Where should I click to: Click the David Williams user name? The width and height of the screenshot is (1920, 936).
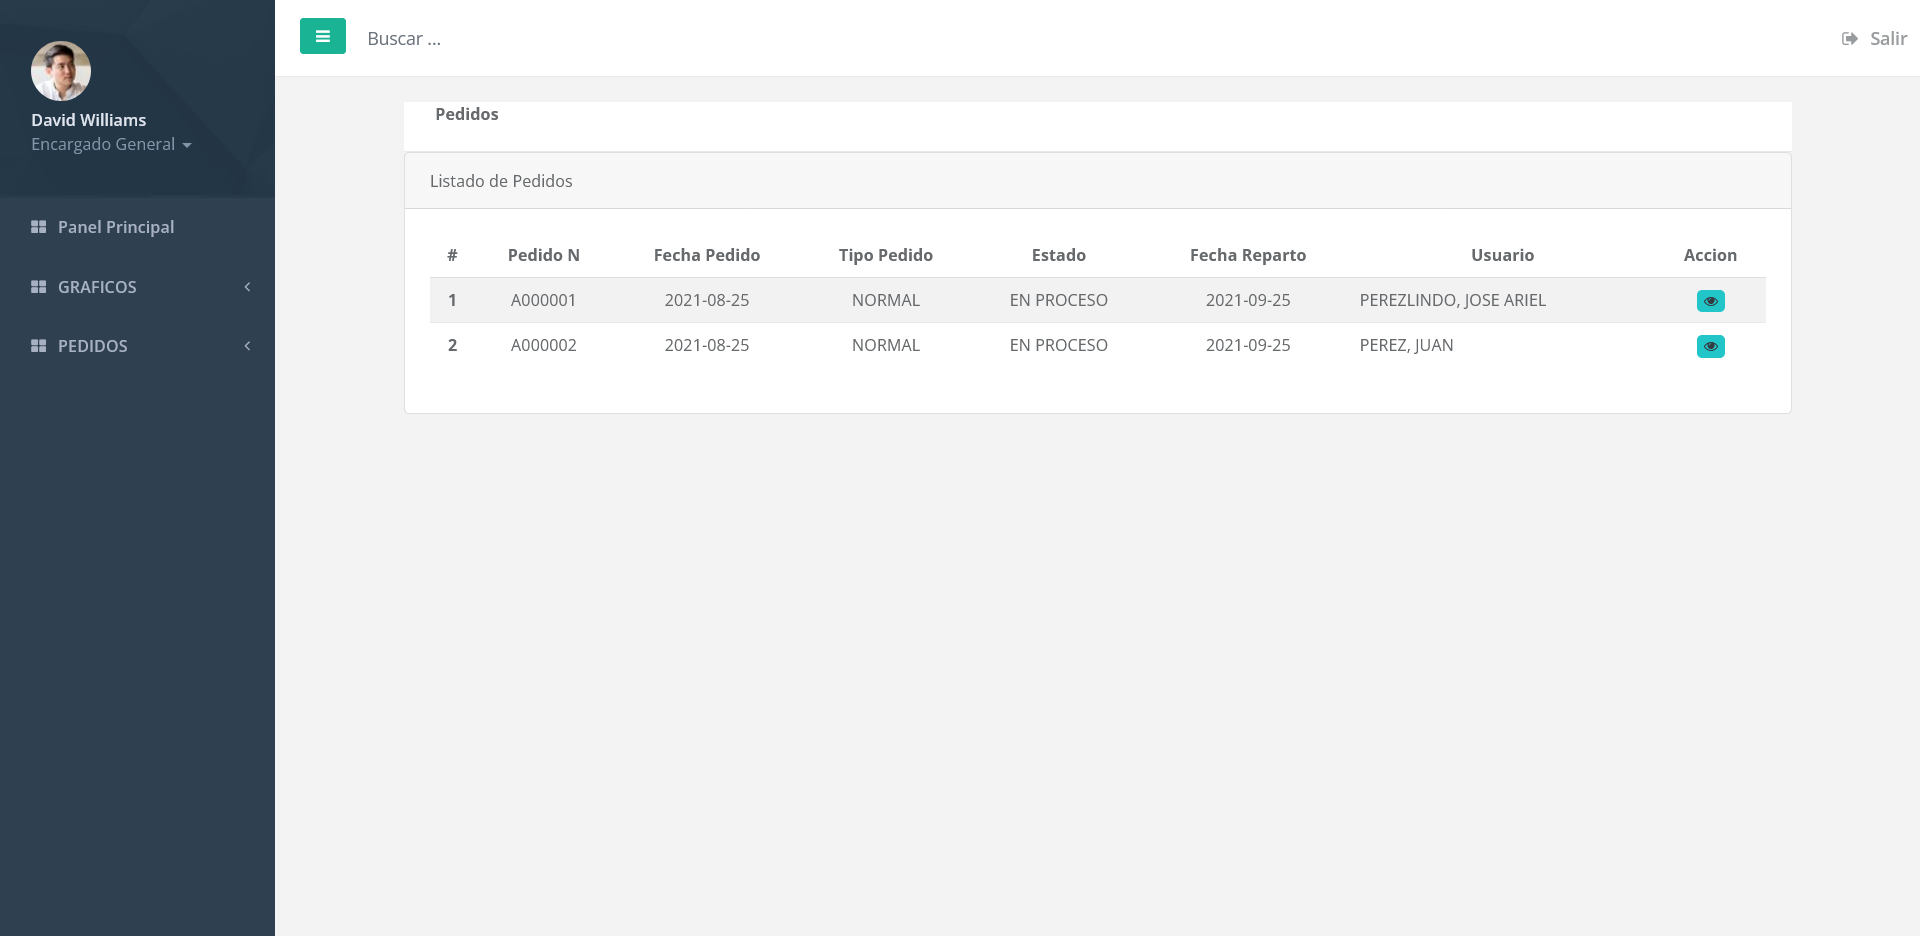tap(88, 120)
